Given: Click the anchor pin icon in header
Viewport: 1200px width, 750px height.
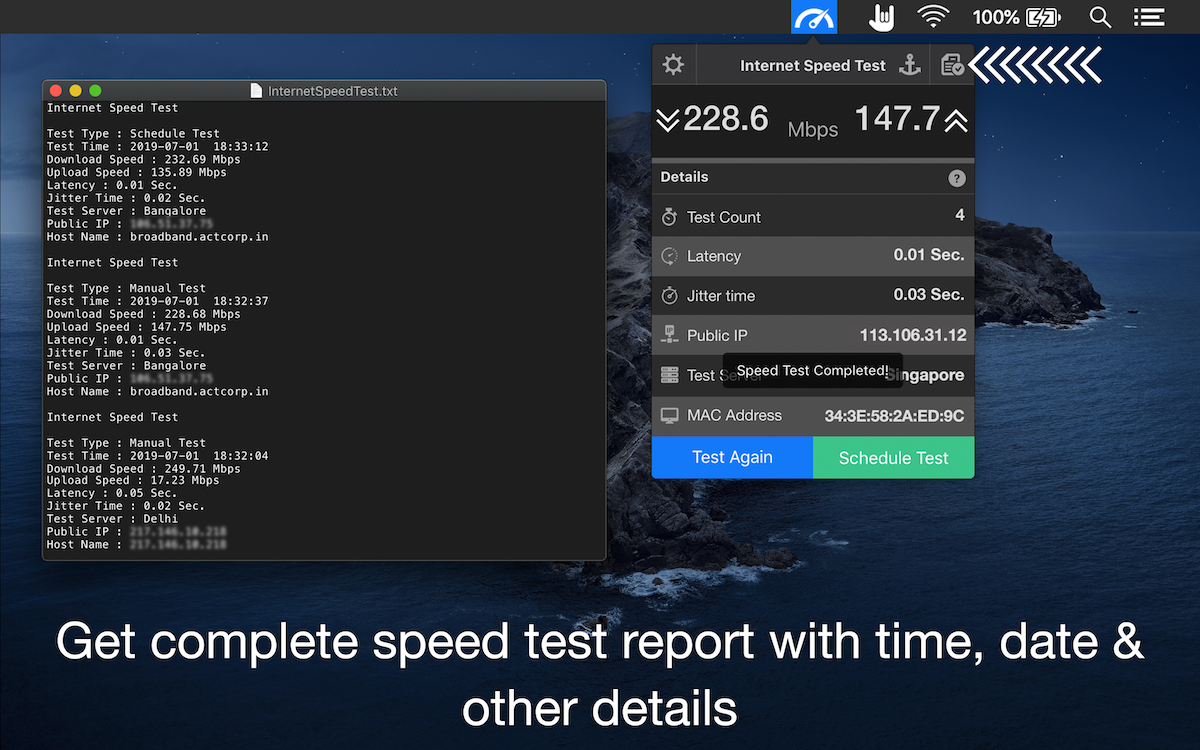Looking at the screenshot, I should pos(909,65).
